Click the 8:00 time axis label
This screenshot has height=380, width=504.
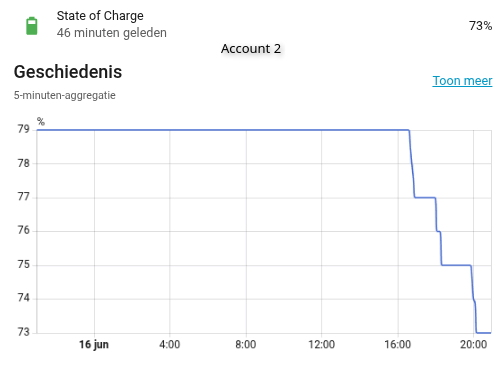coord(246,344)
